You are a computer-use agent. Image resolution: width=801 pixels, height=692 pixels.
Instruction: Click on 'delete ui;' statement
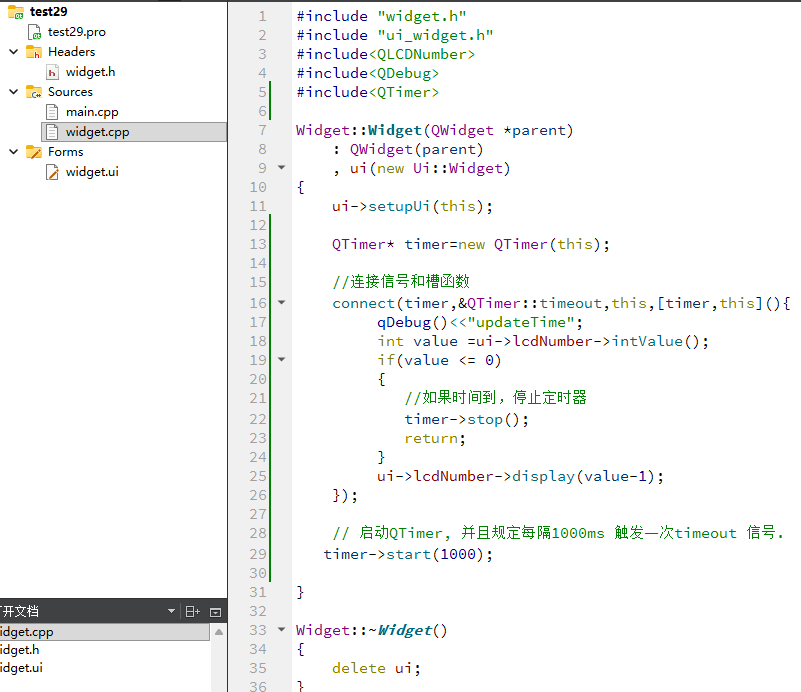tap(376, 668)
